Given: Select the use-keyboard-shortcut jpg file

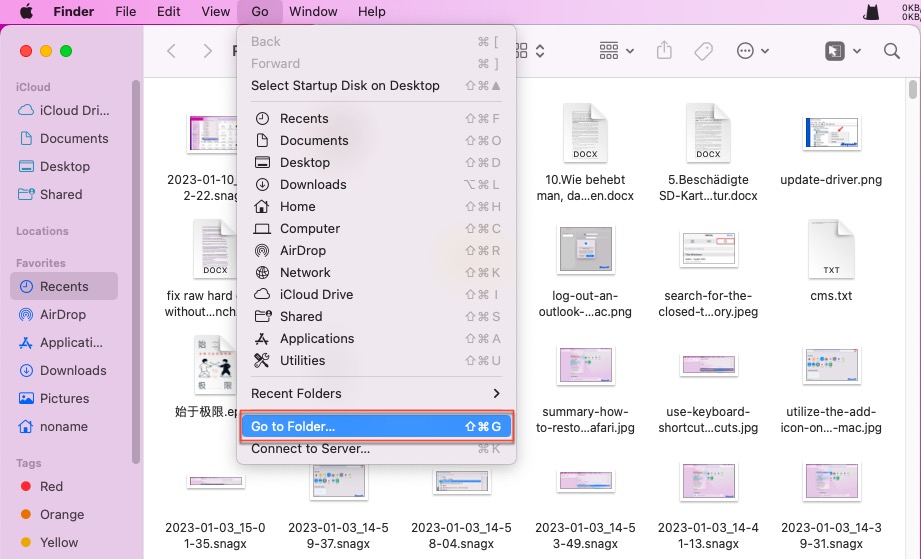Looking at the screenshot, I should pyautogui.click(x=708, y=365).
